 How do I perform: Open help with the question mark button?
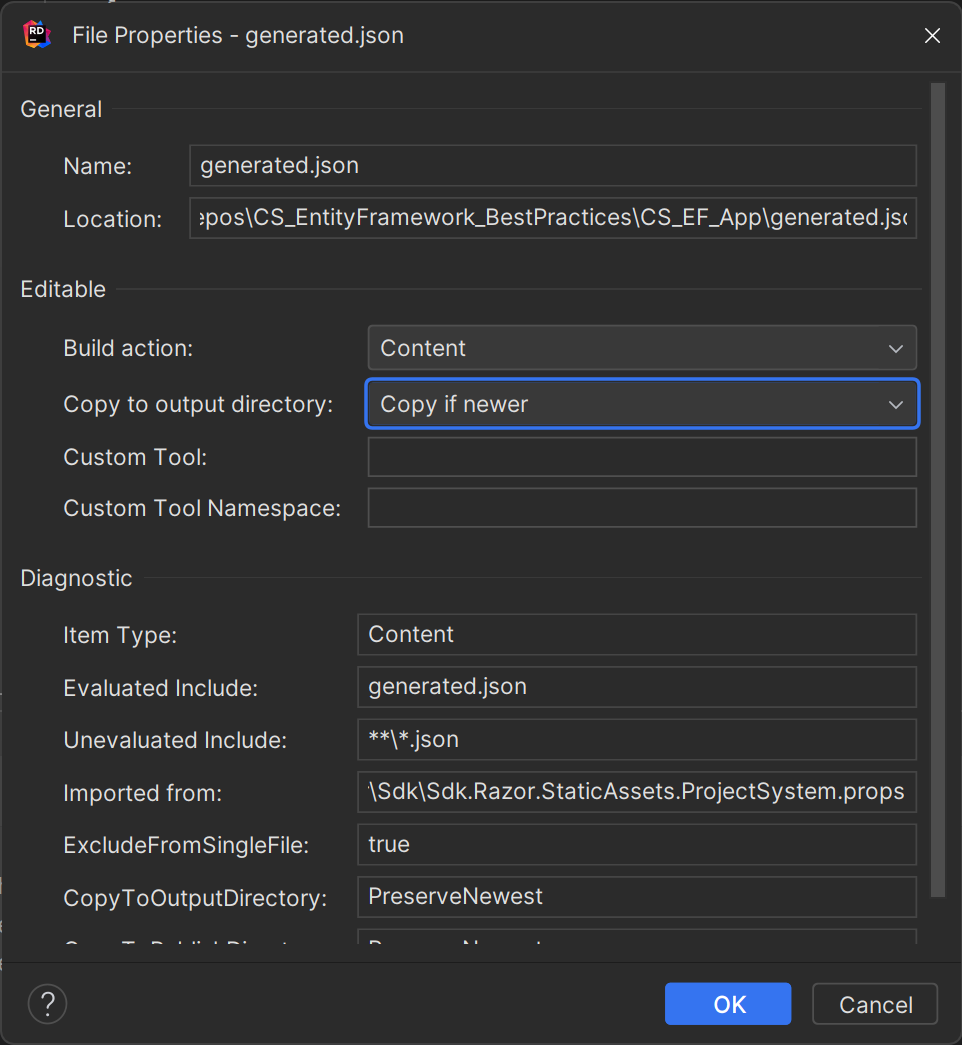click(x=47, y=1003)
